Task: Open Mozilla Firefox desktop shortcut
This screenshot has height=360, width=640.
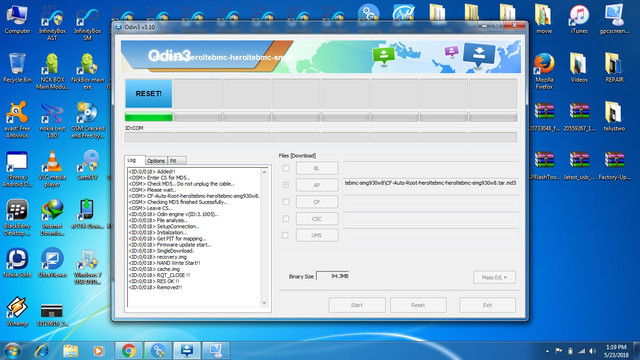Action: pos(544,71)
